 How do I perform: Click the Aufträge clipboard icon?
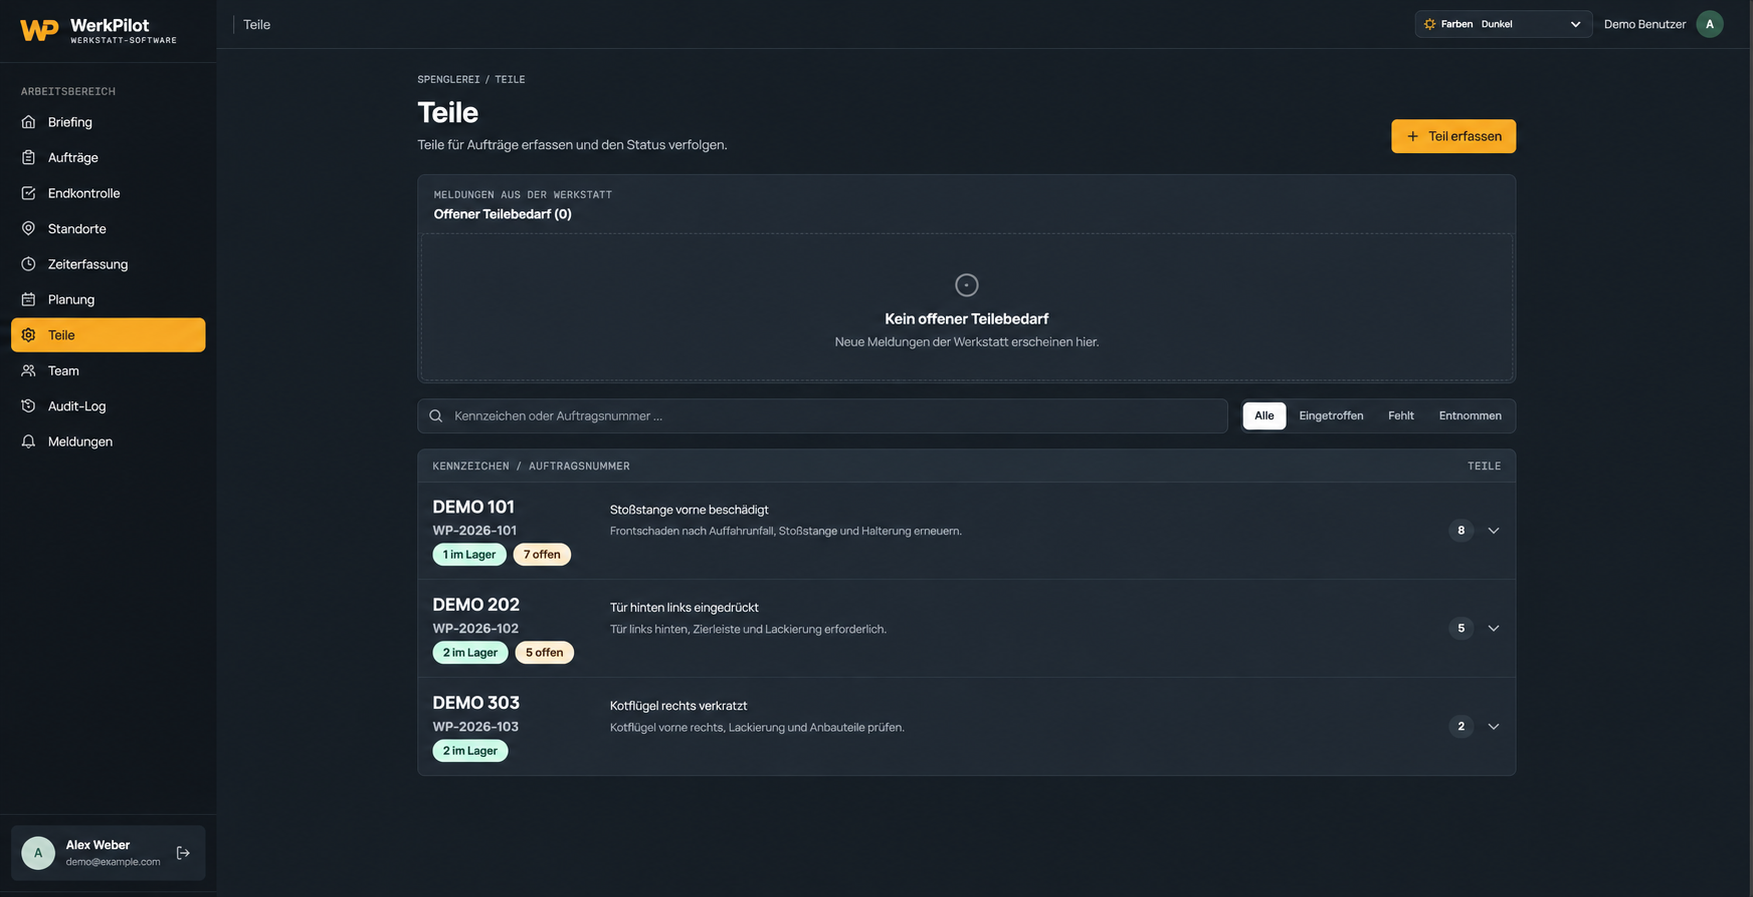point(28,158)
